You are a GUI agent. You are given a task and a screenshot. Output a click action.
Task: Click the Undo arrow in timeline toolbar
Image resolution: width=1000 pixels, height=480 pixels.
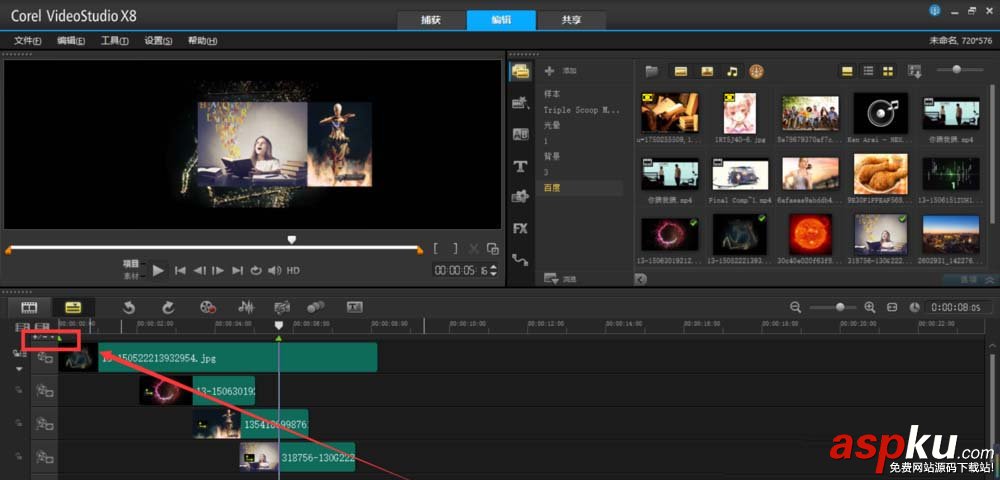coord(129,308)
